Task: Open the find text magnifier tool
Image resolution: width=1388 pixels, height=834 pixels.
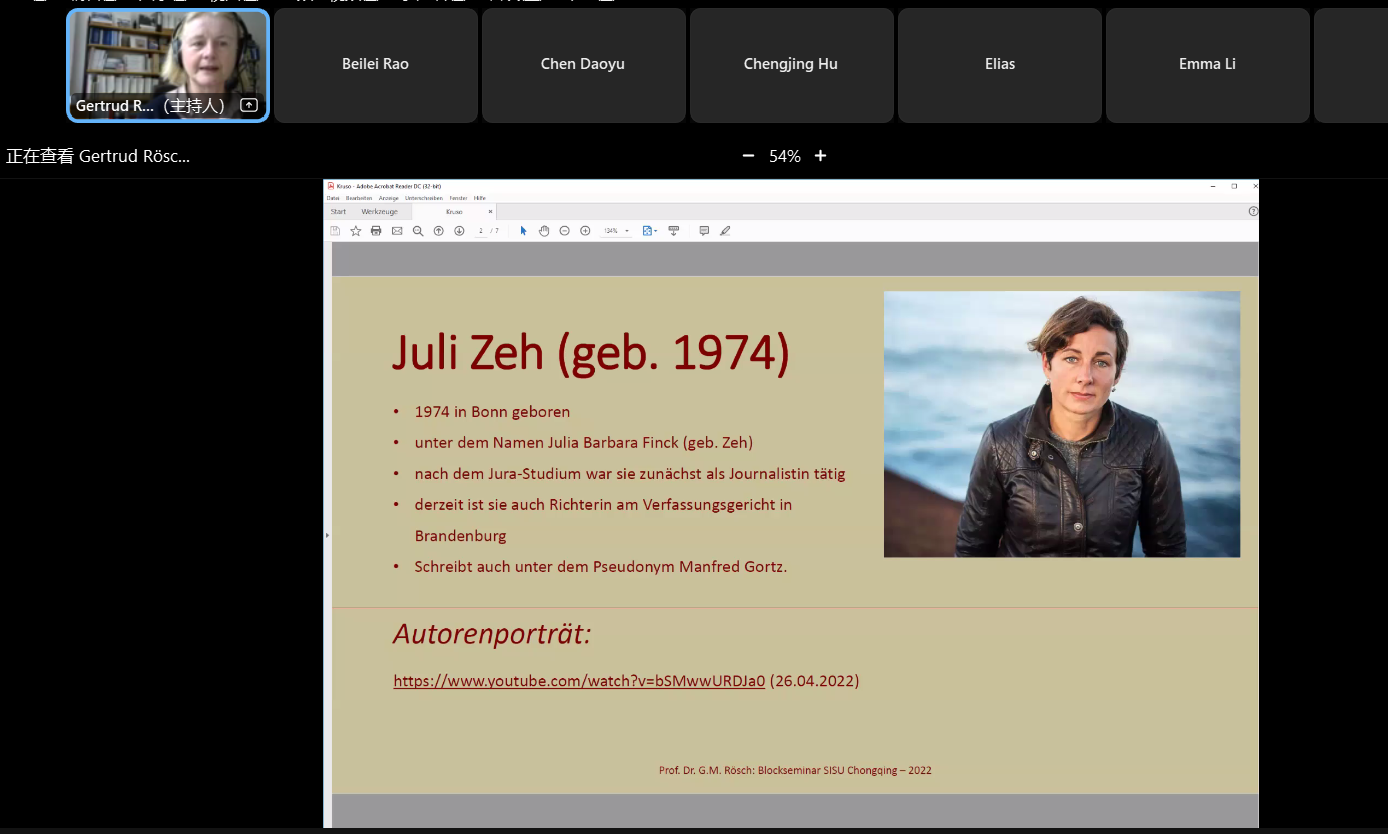Action: point(418,231)
